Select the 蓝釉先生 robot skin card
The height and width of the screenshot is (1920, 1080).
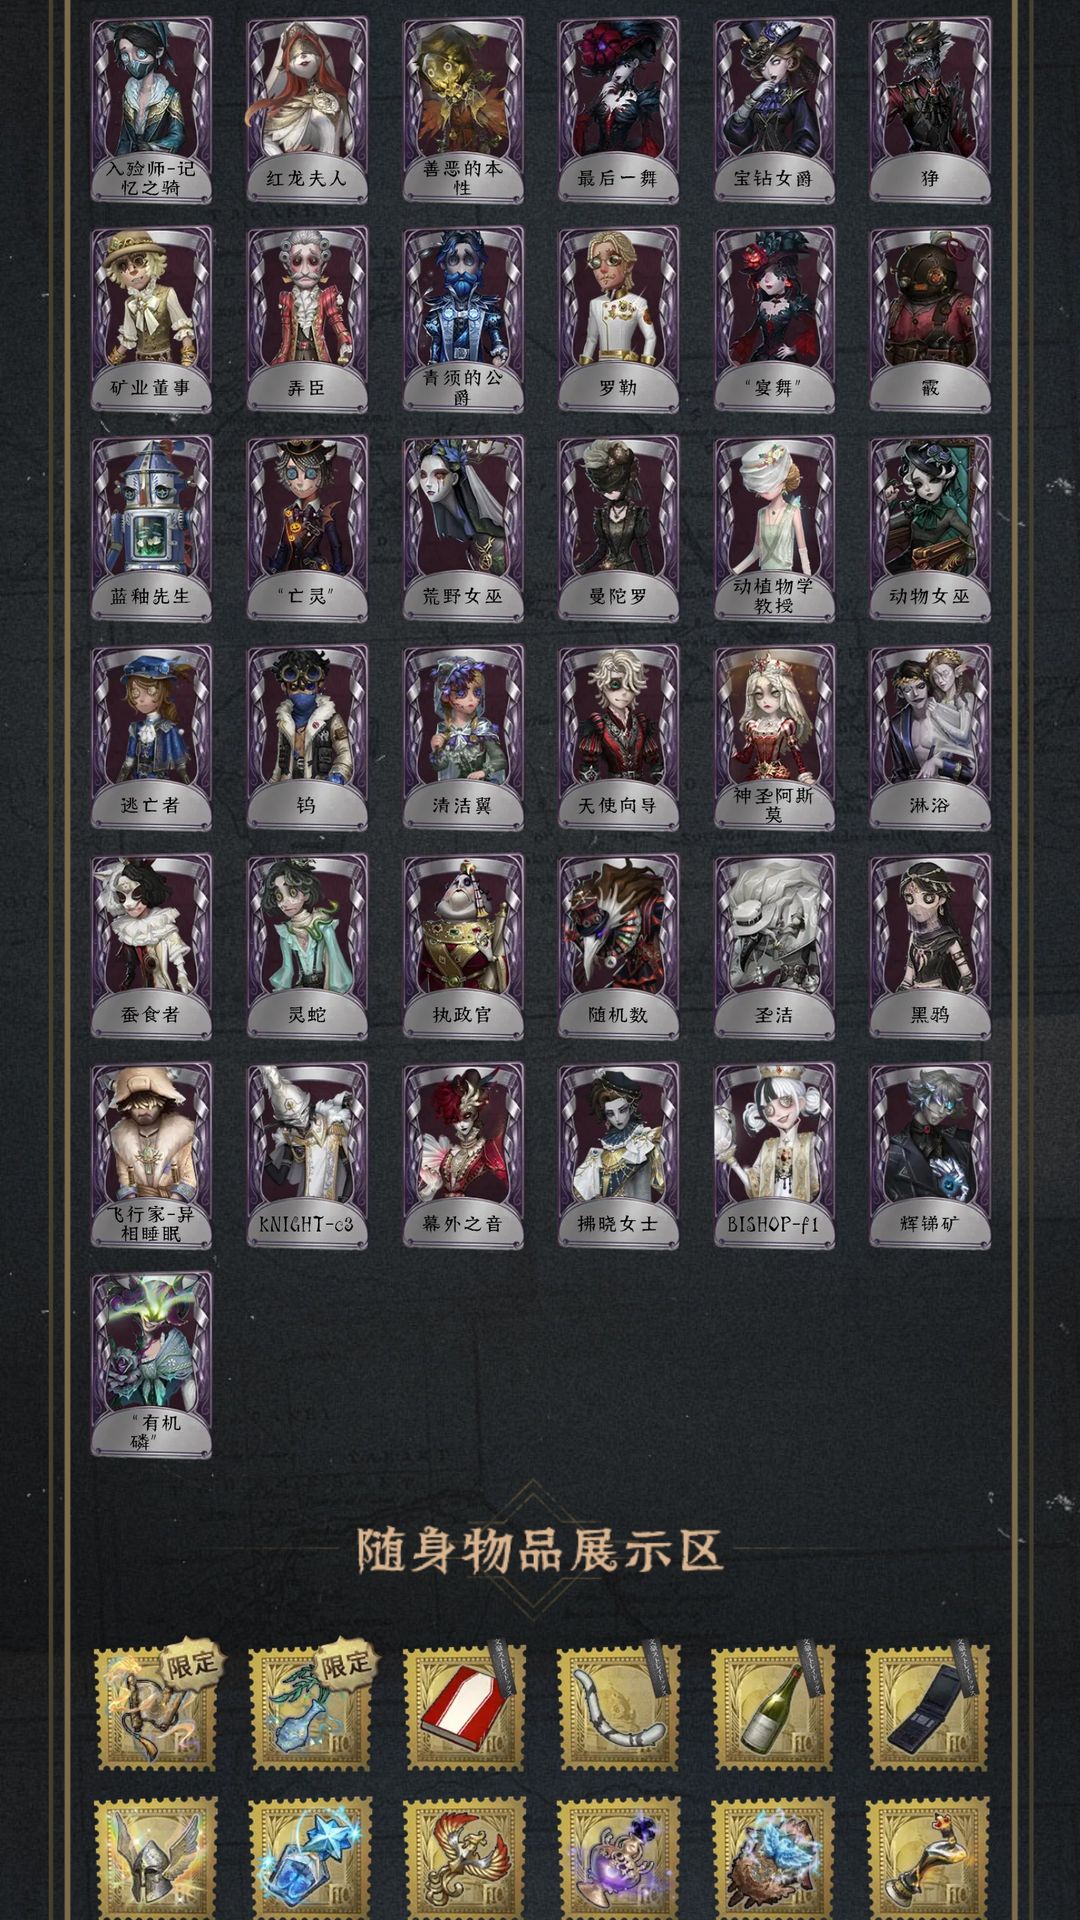151,528
